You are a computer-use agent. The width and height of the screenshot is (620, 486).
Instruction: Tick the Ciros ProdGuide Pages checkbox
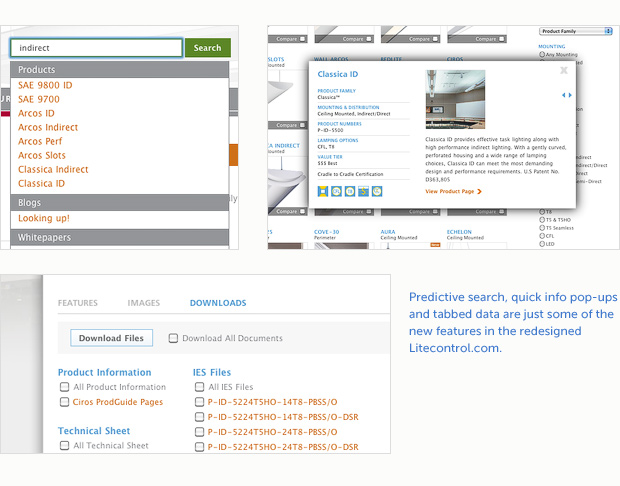point(64,402)
